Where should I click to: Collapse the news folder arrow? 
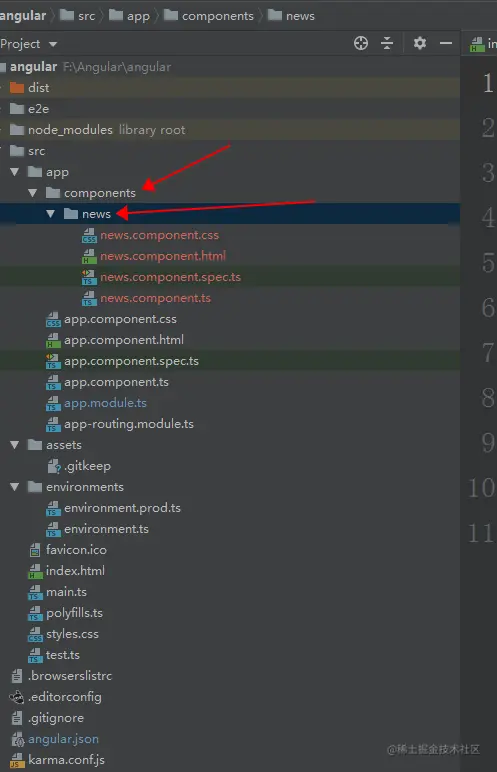[x=51, y=214]
